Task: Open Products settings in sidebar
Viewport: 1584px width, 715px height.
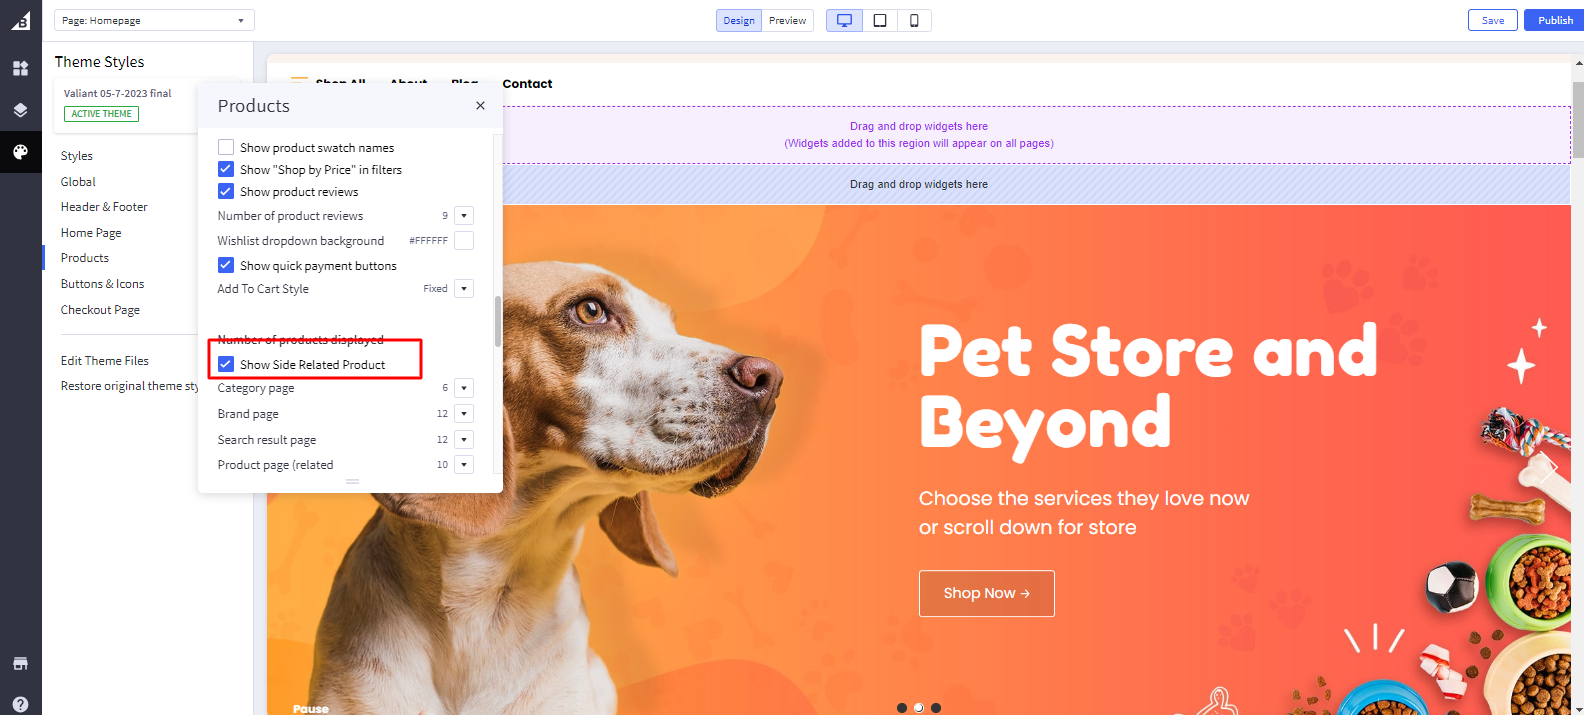Action: (85, 258)
